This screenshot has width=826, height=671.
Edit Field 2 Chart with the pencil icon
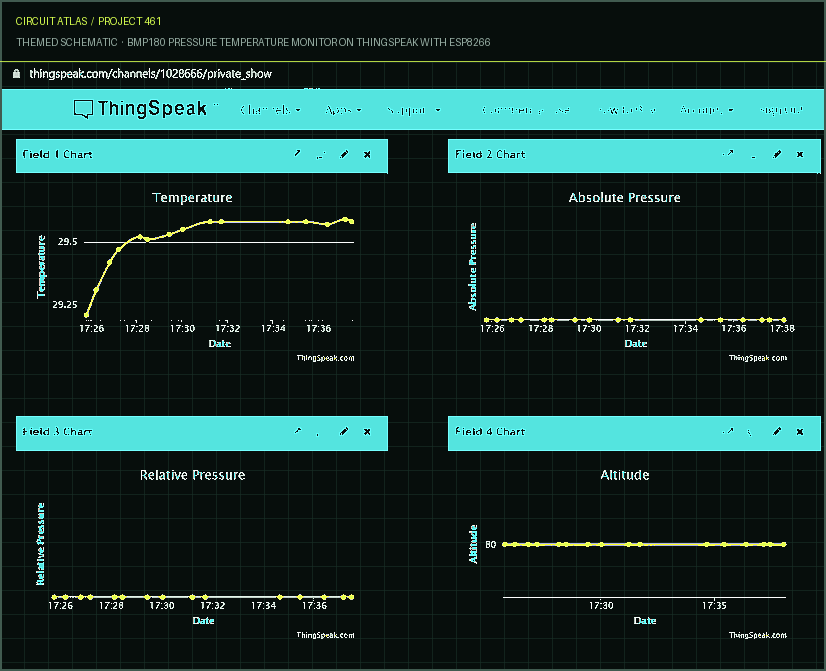(x=777, y=154)
